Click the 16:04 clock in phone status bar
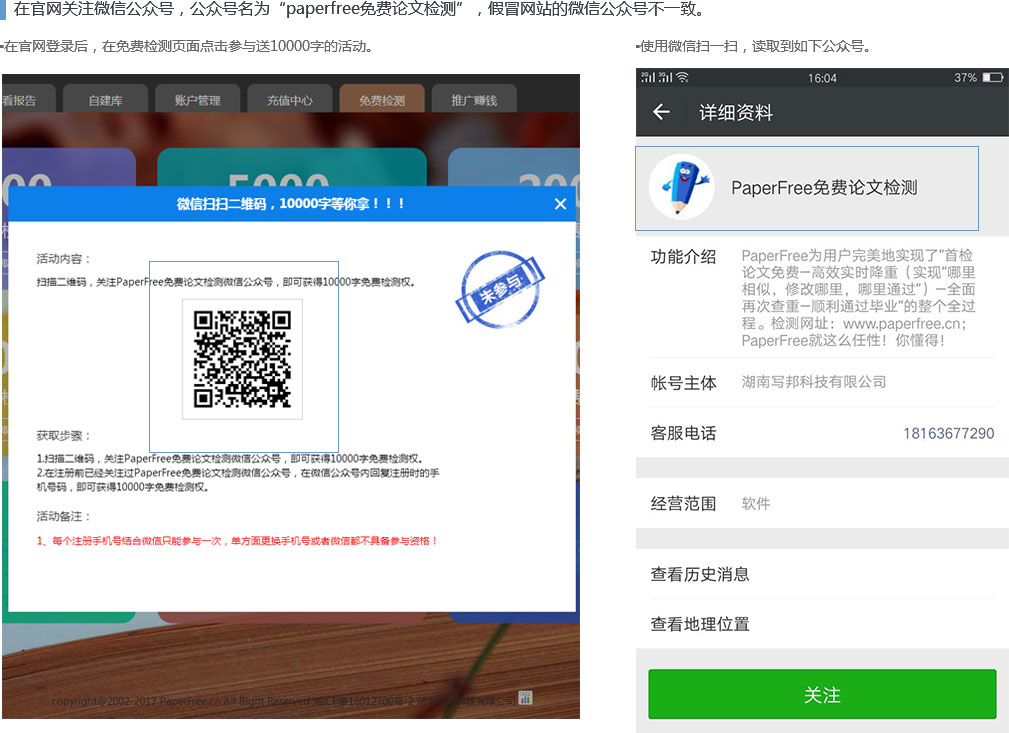 click(x=822, y=78)
